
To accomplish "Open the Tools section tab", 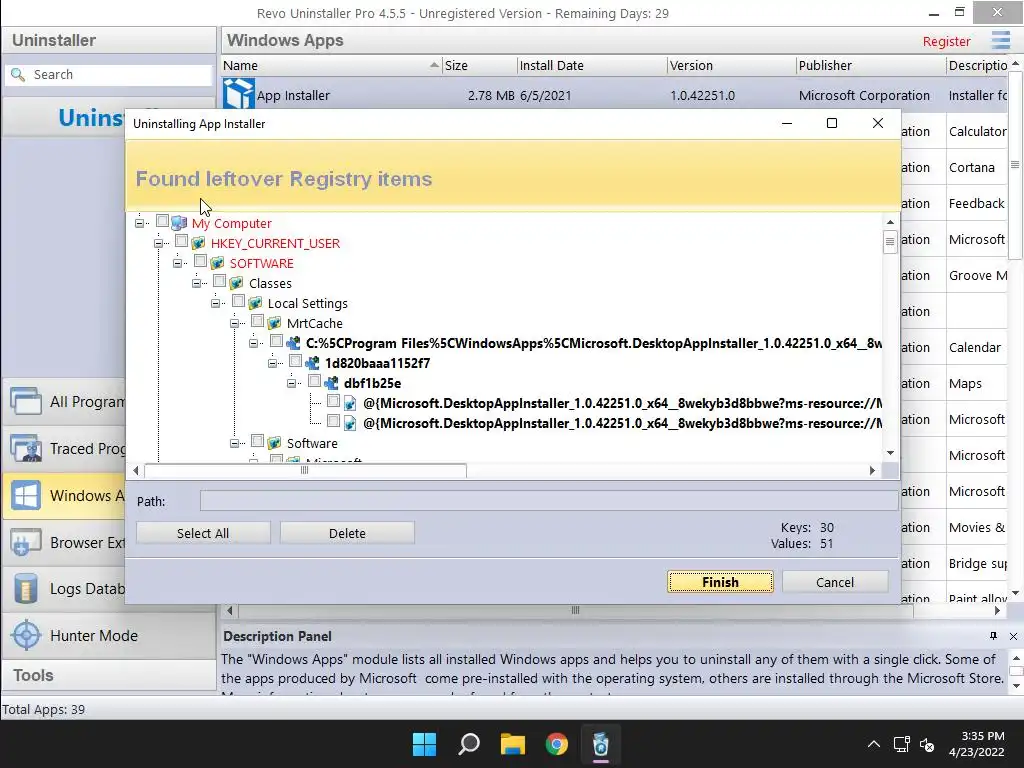I will click(x=108, y=675).
